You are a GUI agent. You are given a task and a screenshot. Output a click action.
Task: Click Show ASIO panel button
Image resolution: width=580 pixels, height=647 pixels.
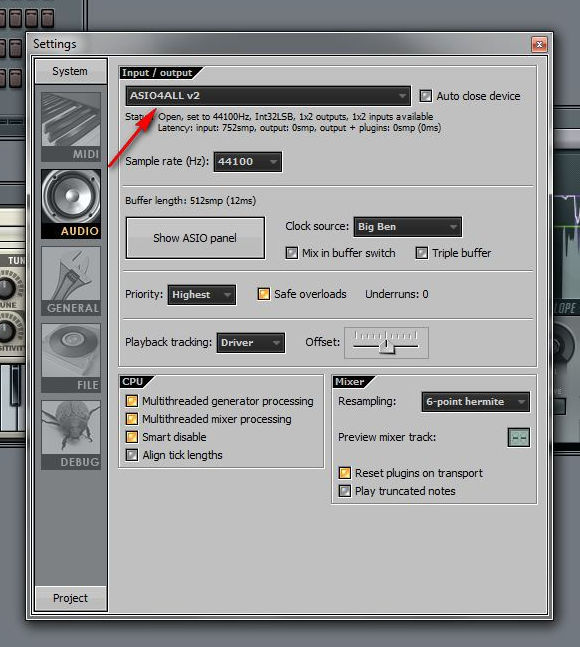[x=195, y=238]
